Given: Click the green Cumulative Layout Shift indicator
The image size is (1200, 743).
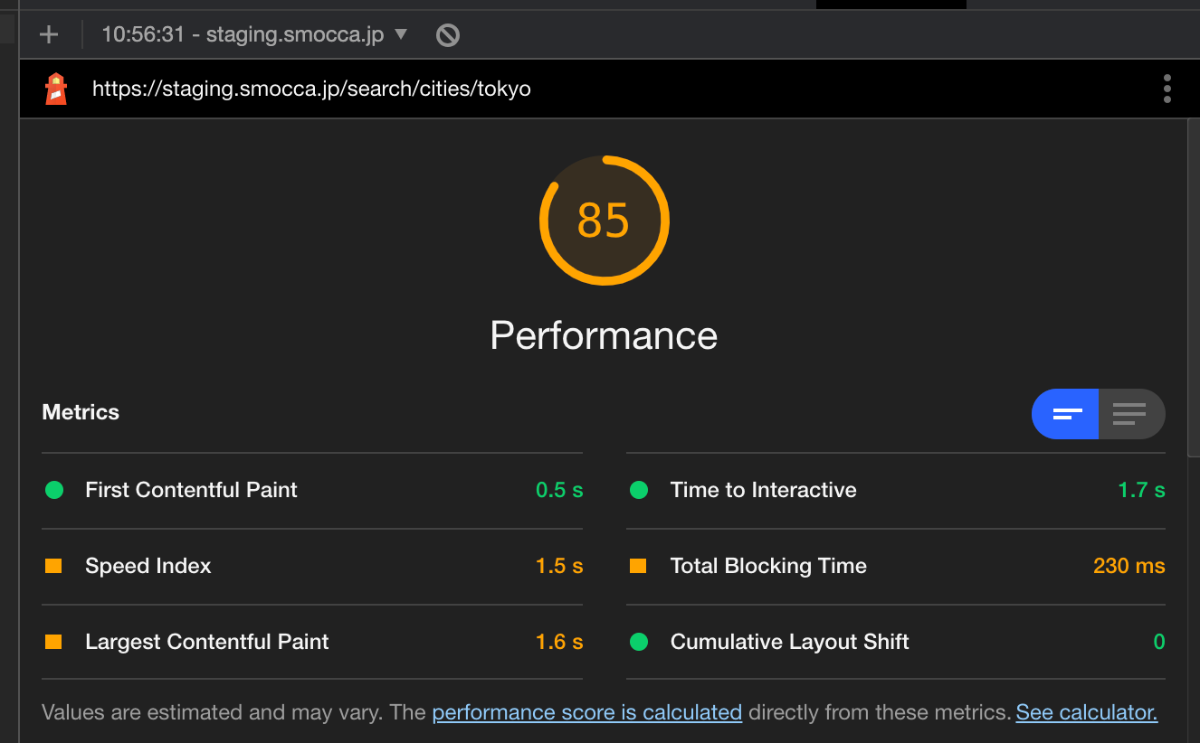Looking at the screenshot, I should (x=638, y=642).
